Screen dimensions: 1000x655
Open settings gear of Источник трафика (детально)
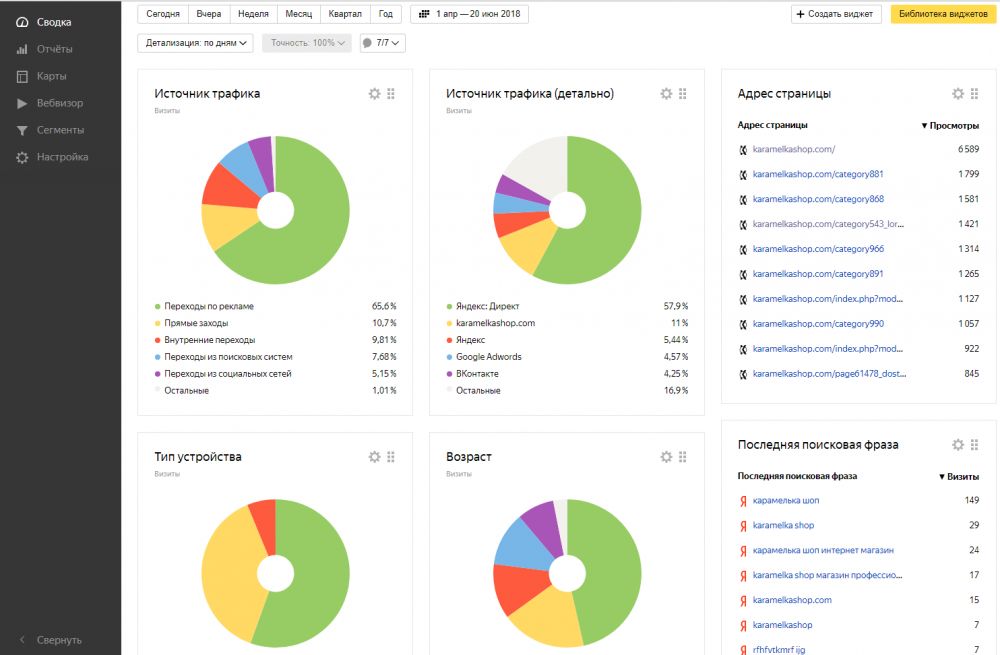(666, 94)
